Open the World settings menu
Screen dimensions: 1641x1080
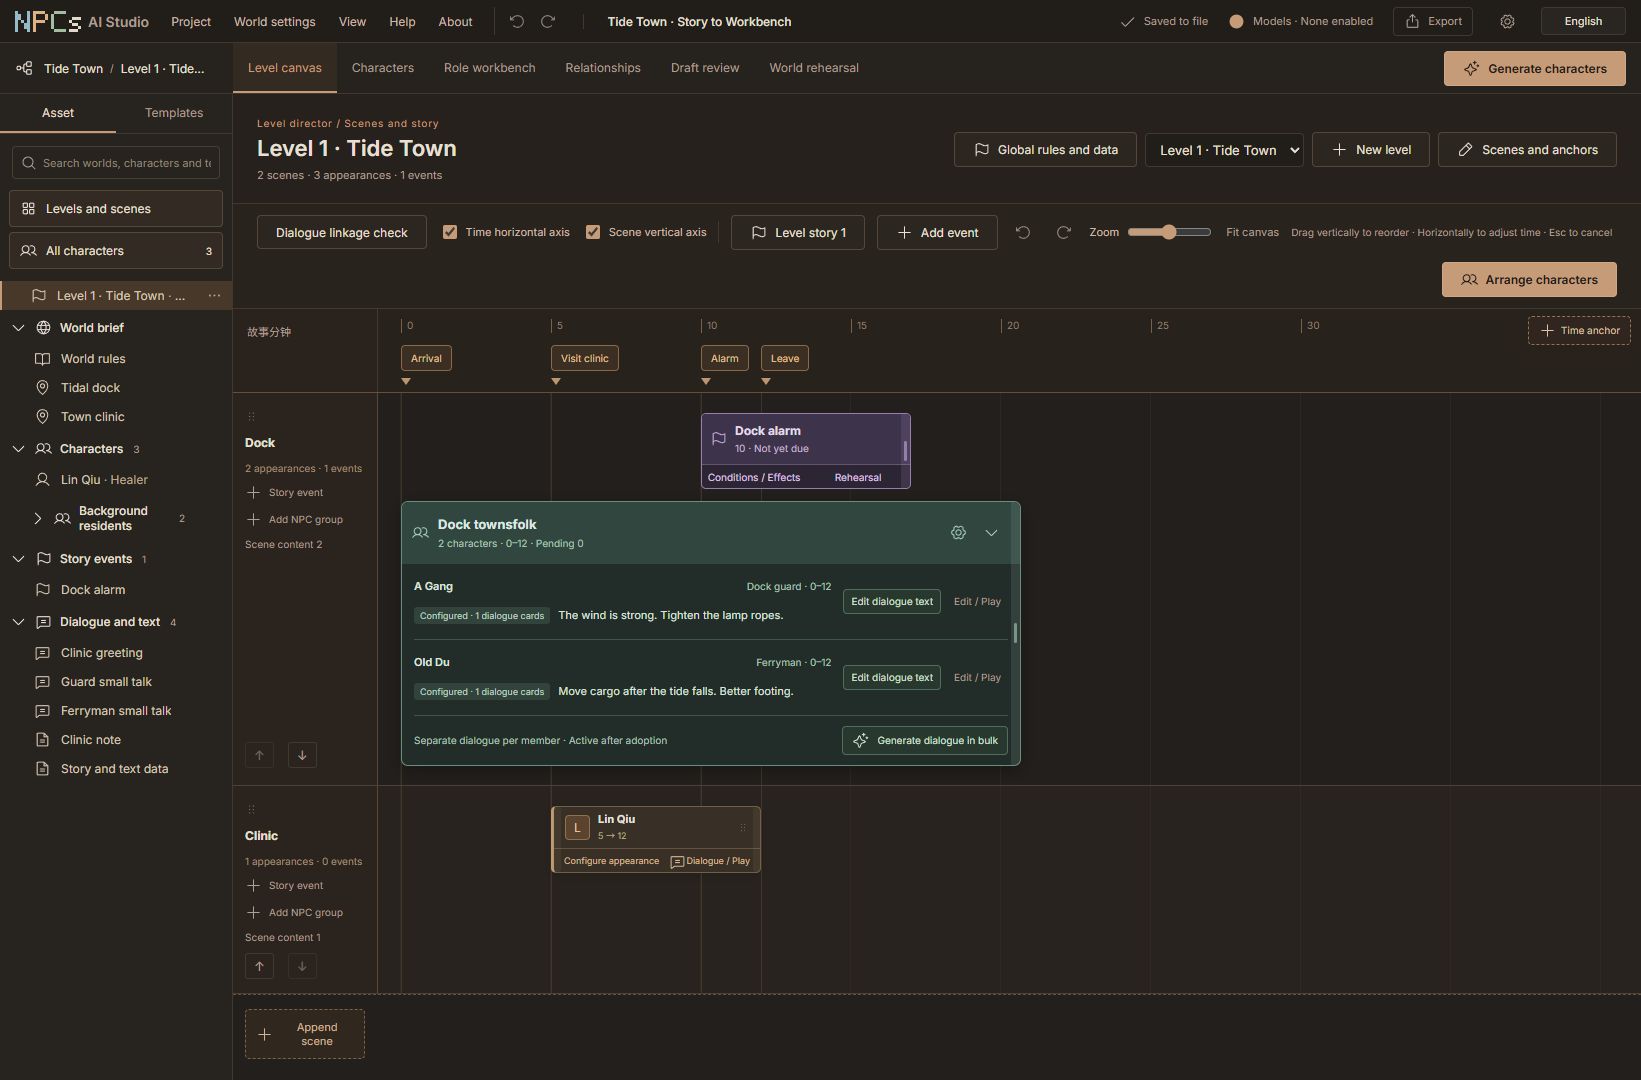pyautogui.click(x=274, y=21)
